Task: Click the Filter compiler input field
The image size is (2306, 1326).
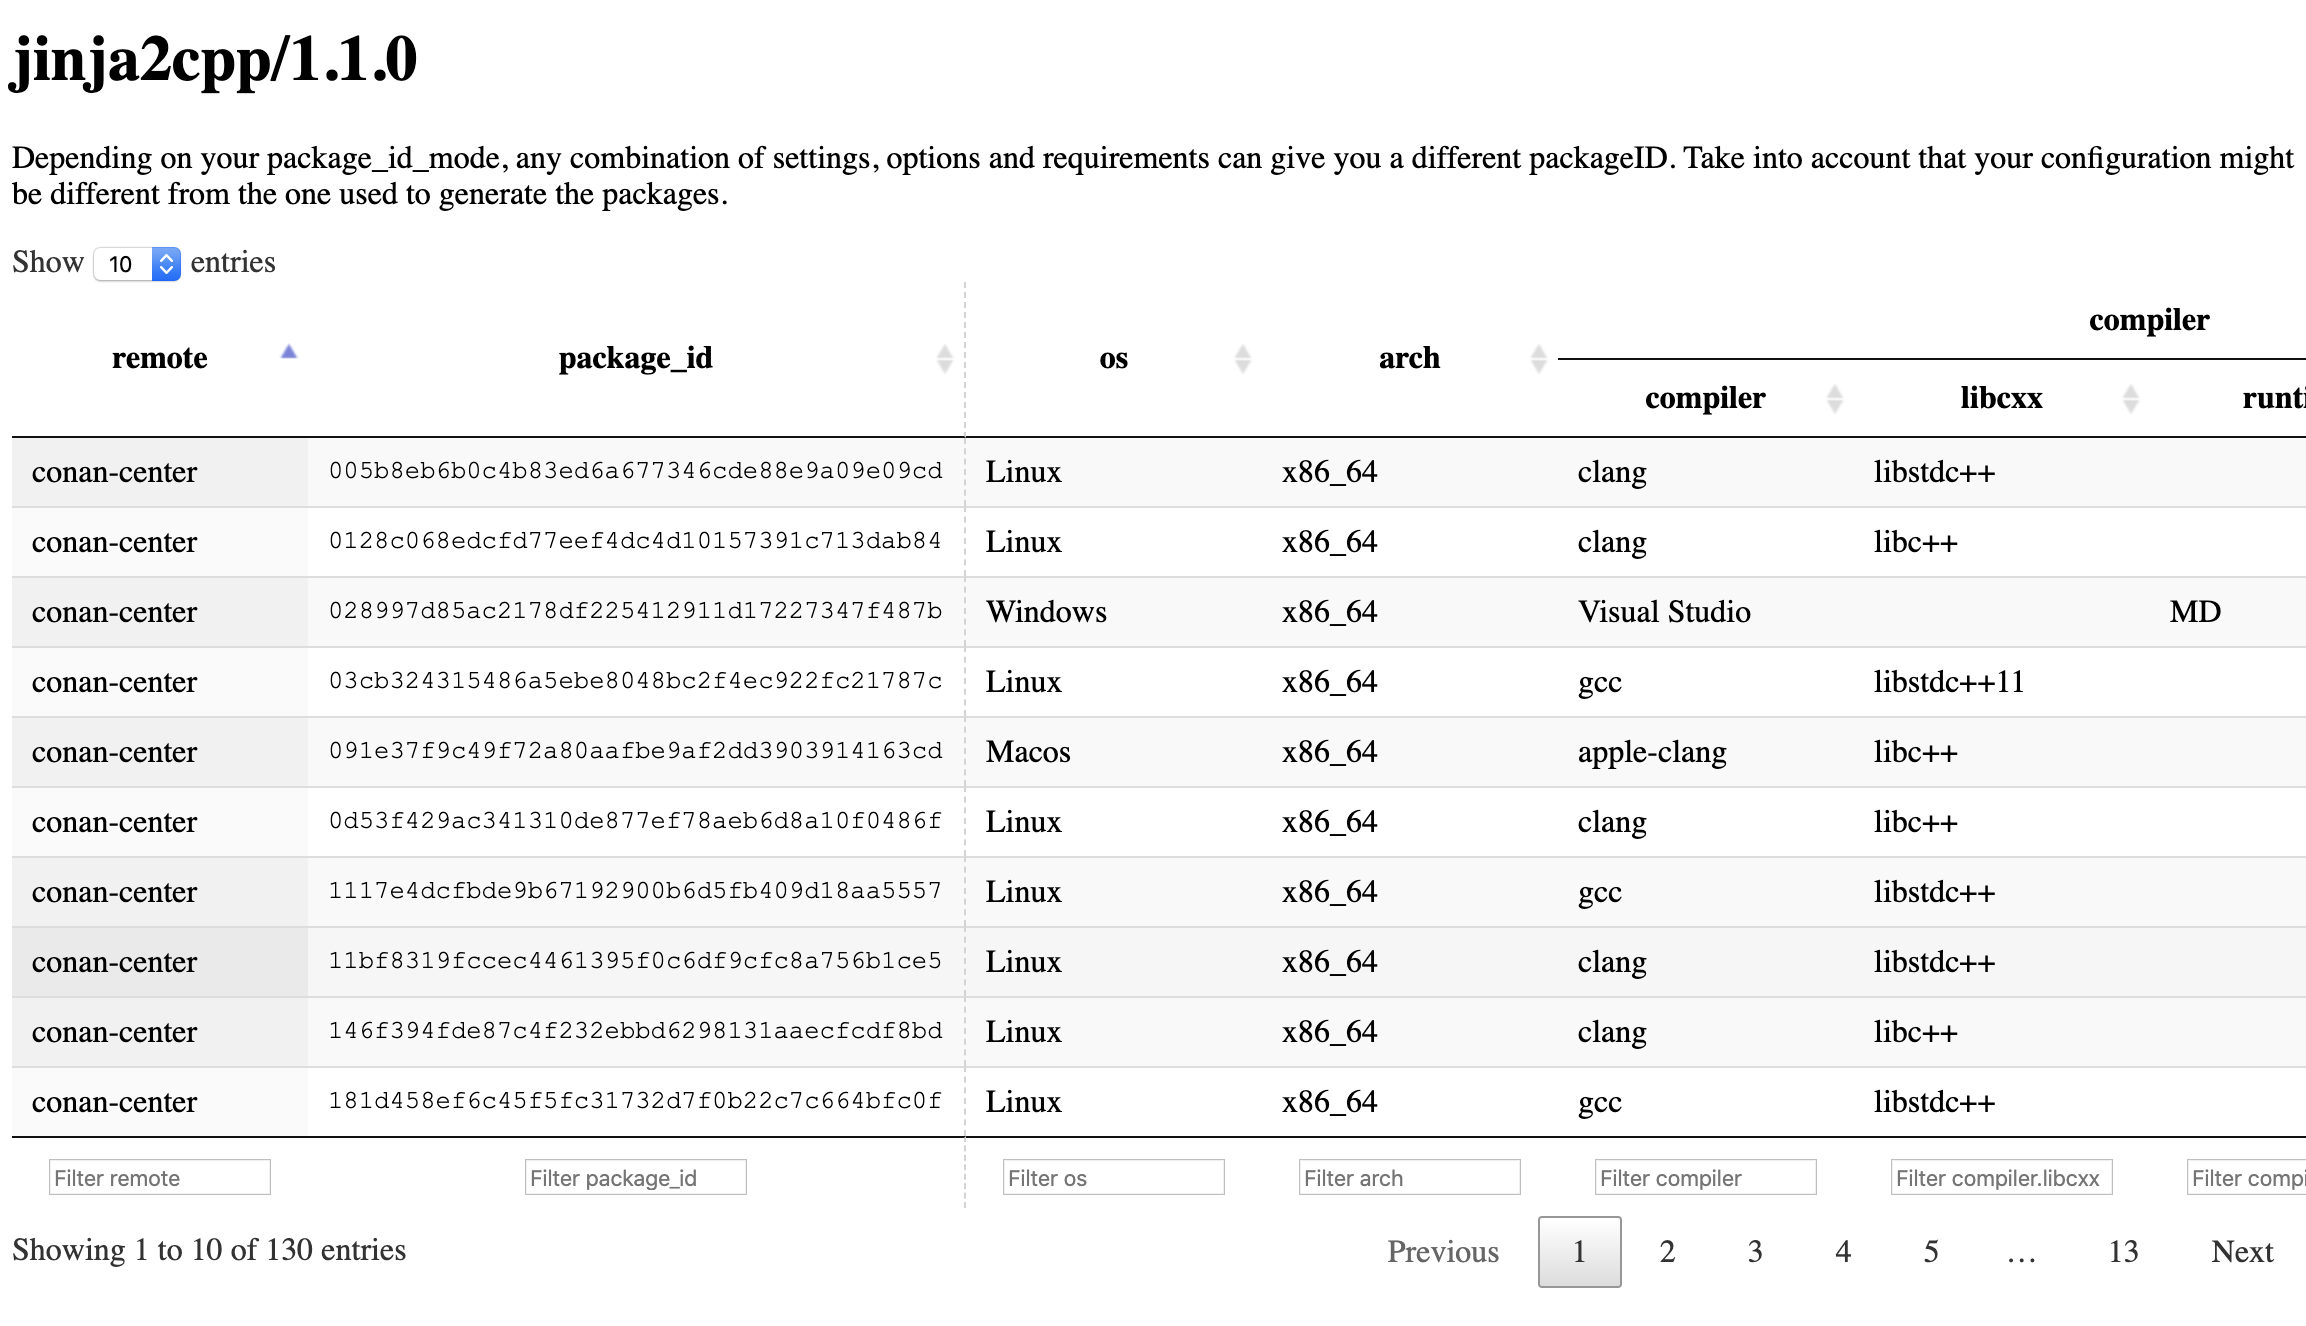Action: point(1705,1178)
